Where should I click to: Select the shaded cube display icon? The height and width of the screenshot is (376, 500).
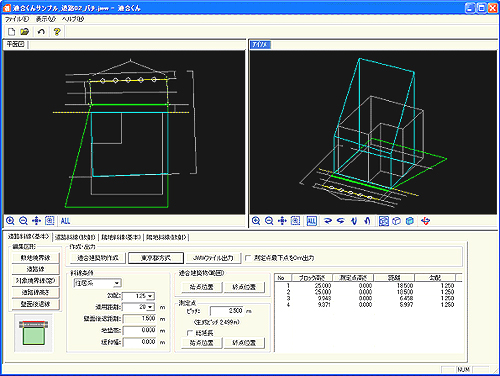(410, 221)
